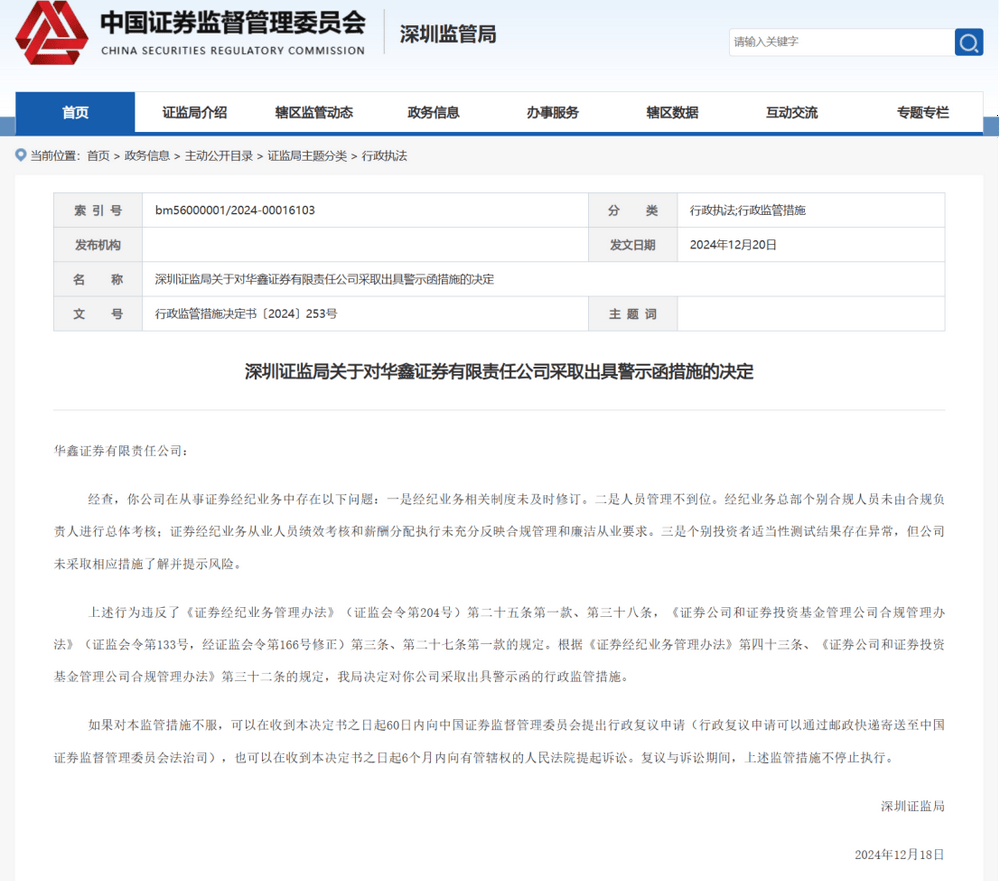
Task: Open the 首页 navigation tab
Action: [75, 113]
